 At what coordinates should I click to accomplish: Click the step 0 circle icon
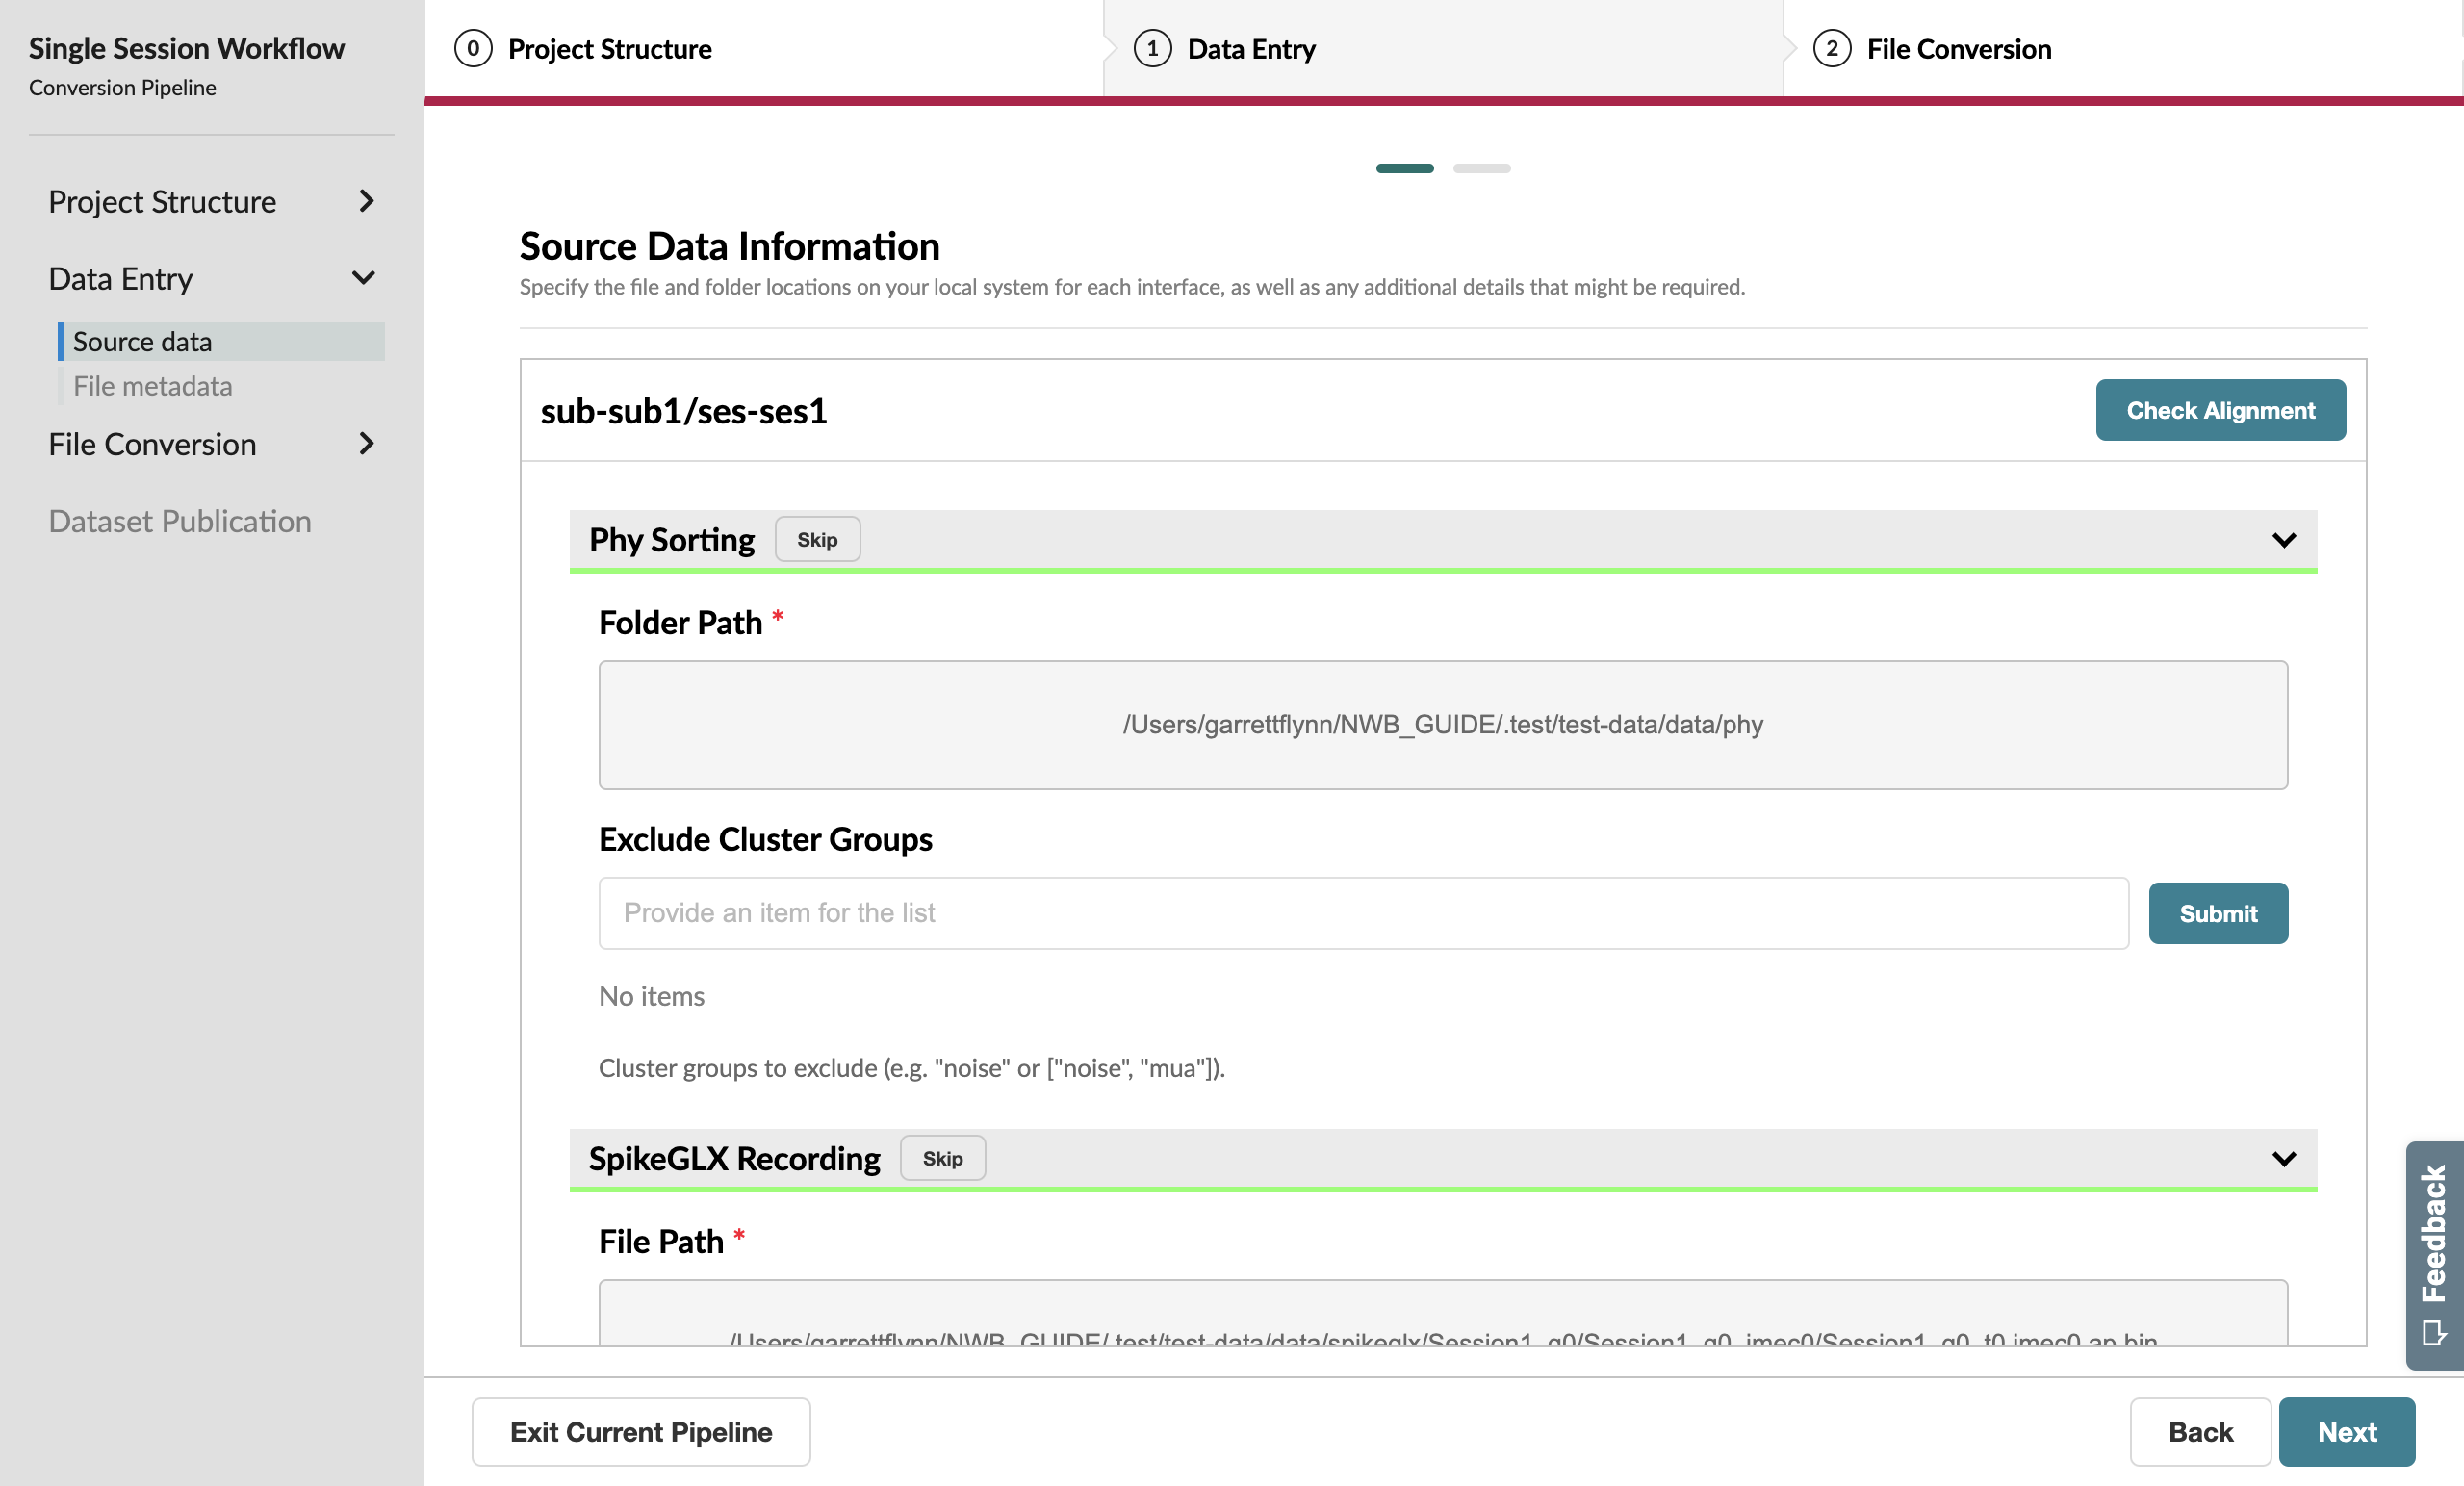[x=473, y=49]
